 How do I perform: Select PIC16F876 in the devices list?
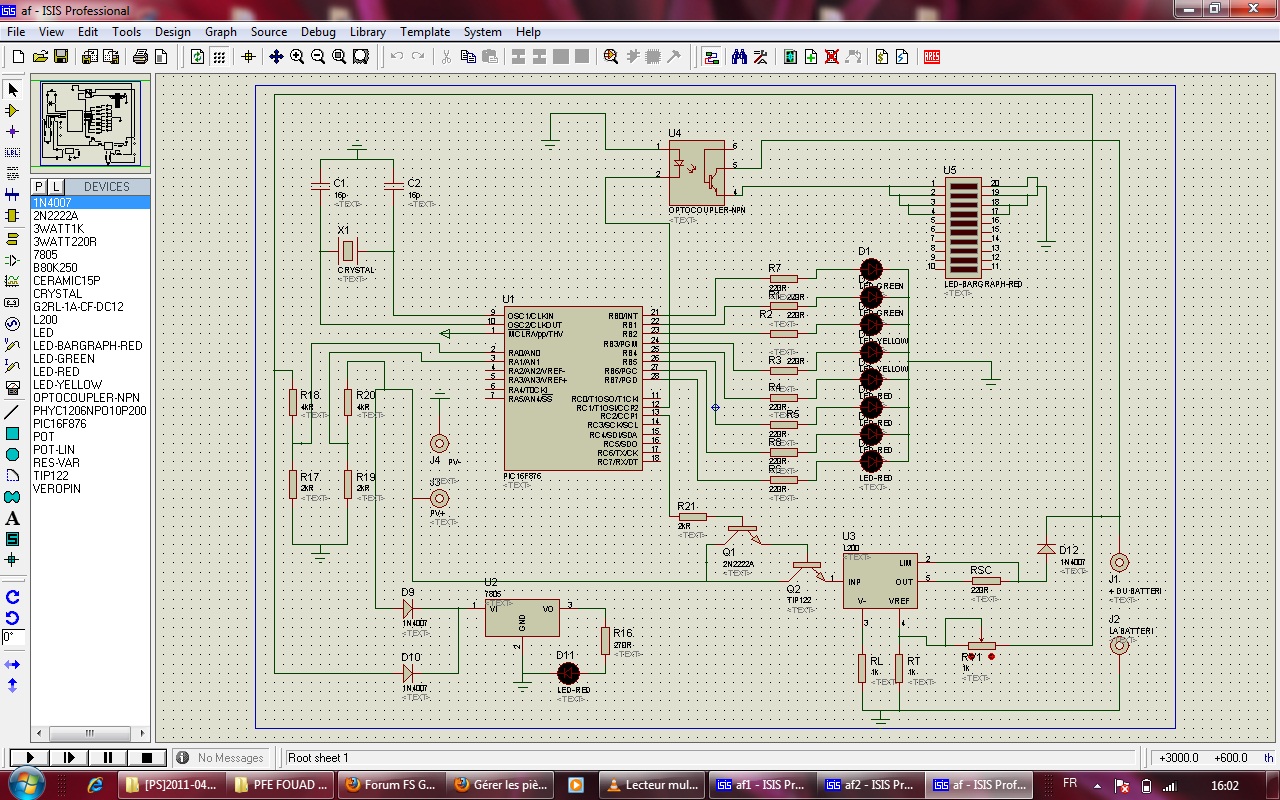click(61, 424)
